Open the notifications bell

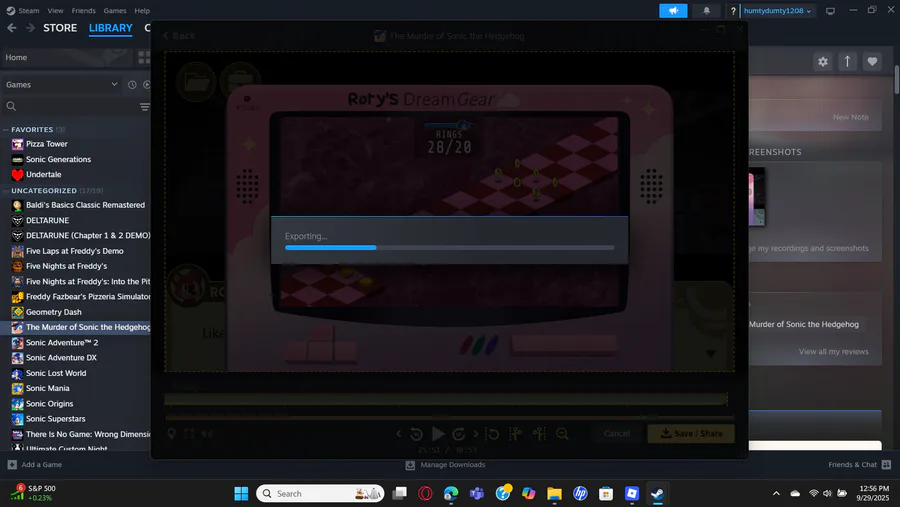coord(707,11)
